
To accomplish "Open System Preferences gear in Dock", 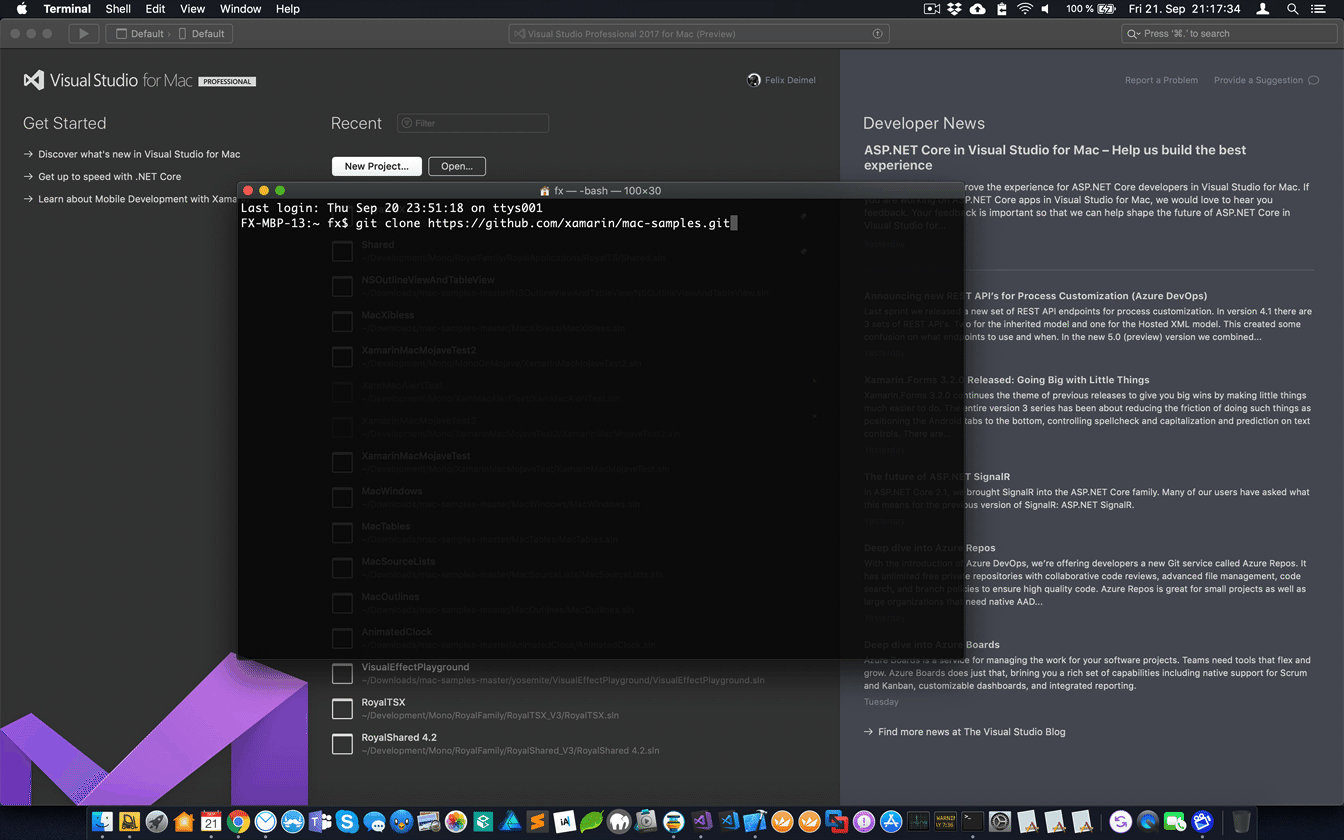I will pos(1000,821).
